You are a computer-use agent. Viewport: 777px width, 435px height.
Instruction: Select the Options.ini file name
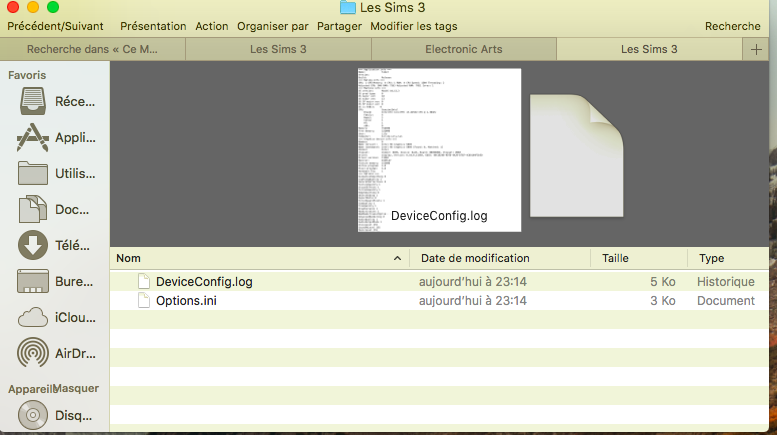186,300
